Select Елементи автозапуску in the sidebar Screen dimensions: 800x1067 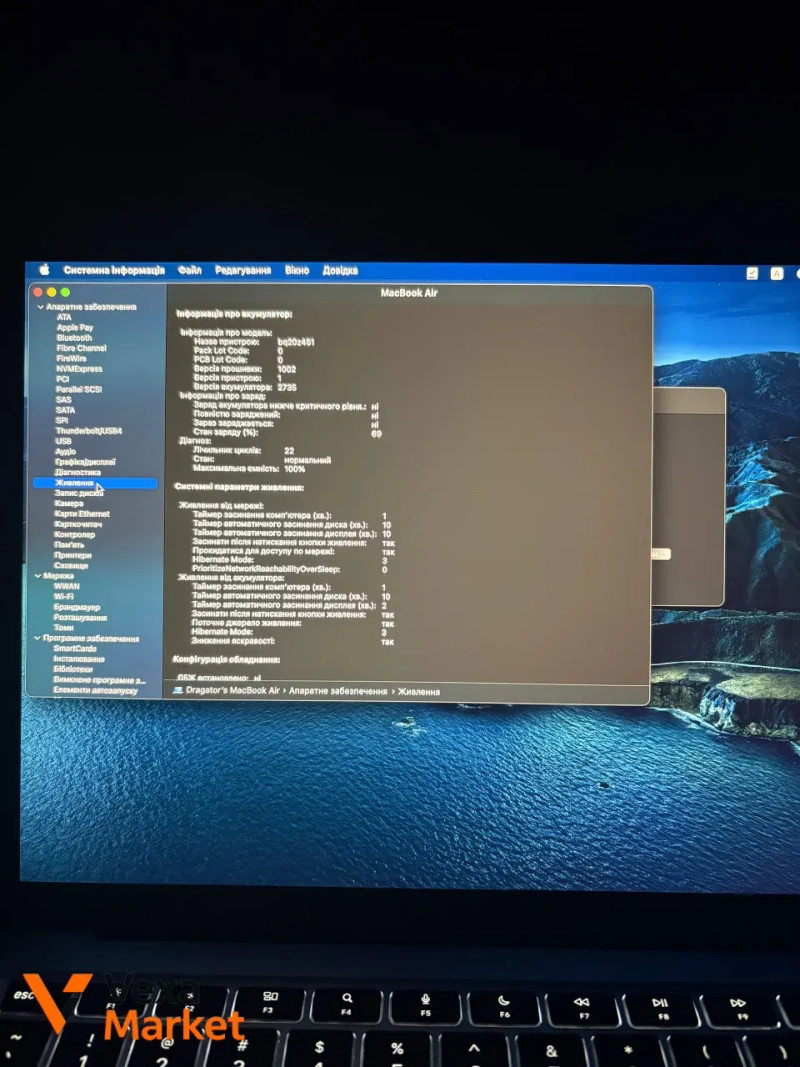(95, 690)
